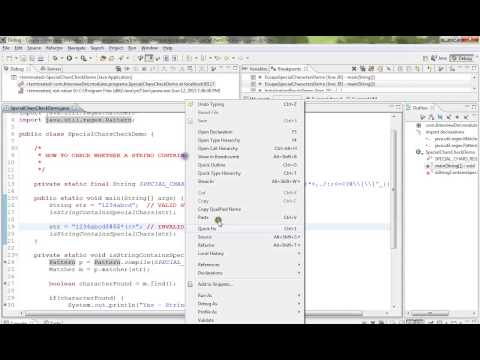Image resolution: width=480 pixels, height=360 pixels.
Task: Click Breakpoints list scroll-down arrow
Action: coord(474,89)
